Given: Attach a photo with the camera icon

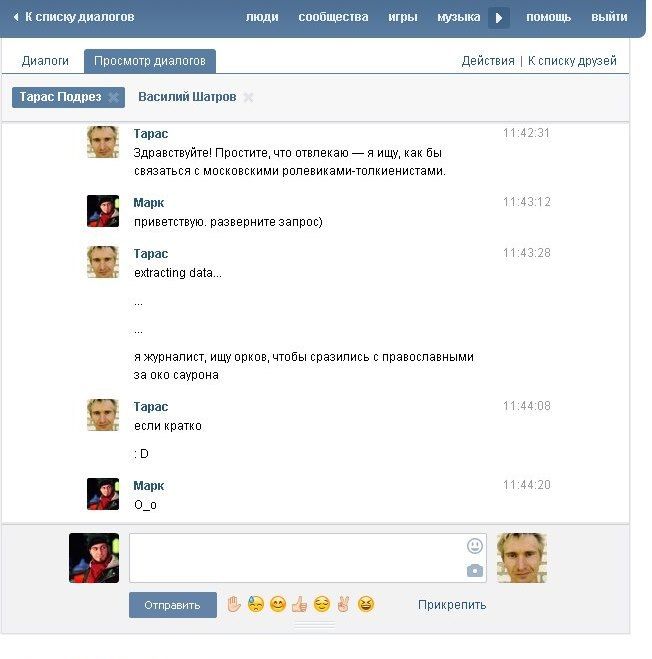Looking at the screenshot, I should [x=475, y=571].
